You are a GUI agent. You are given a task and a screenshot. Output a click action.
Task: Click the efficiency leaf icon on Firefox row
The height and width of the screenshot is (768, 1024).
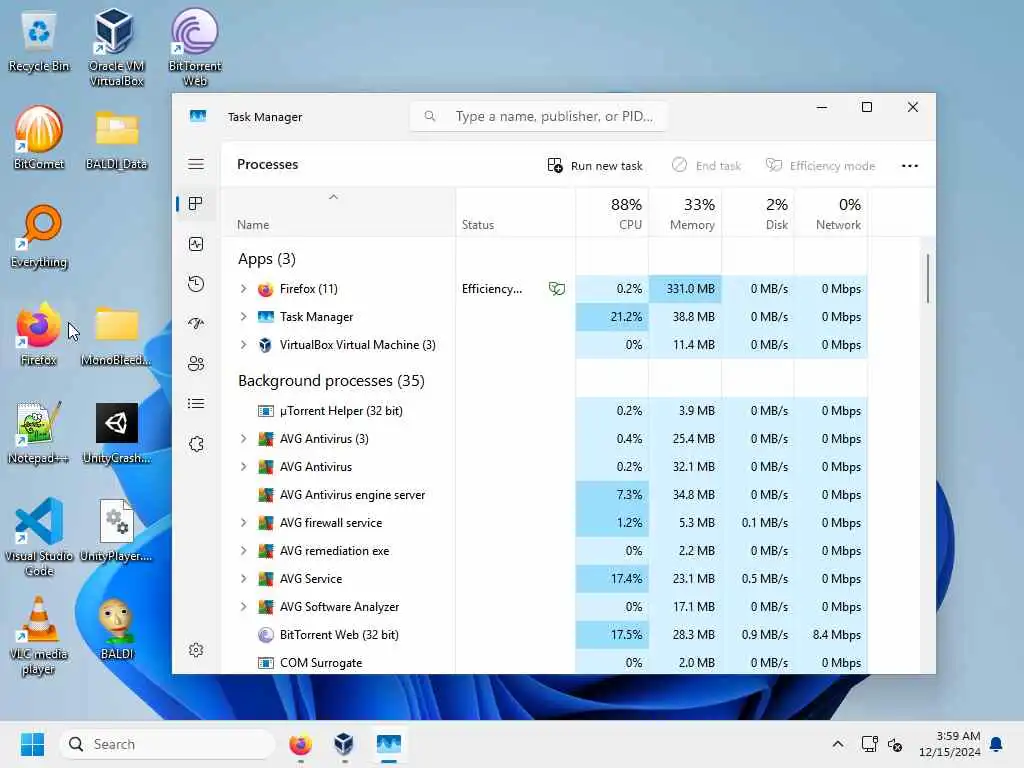[557, 288]
